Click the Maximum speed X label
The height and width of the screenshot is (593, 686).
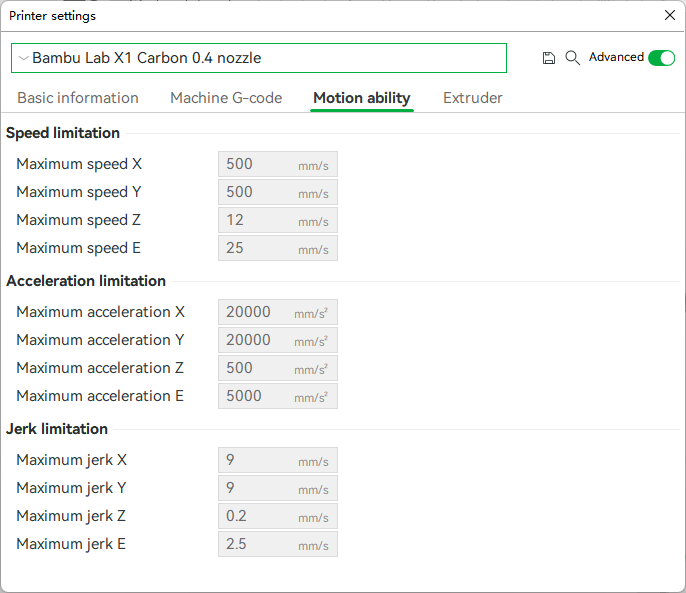[79, 164]
